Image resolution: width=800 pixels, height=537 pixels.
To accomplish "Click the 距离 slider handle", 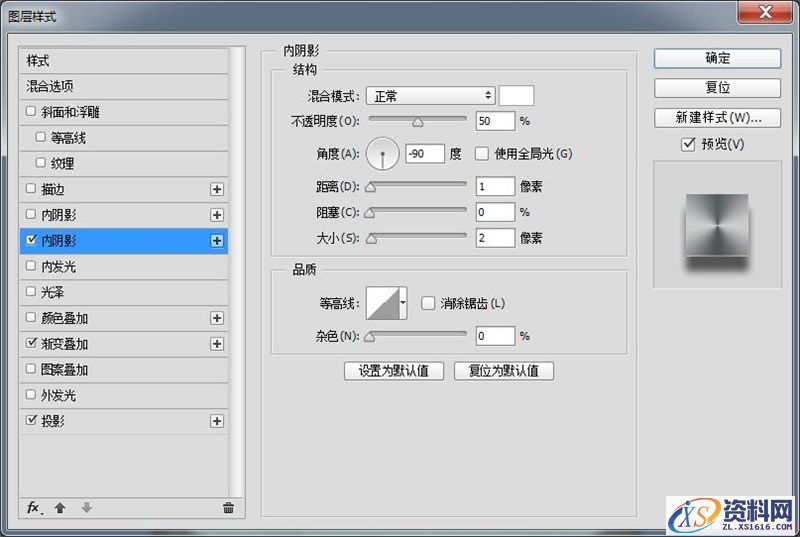I will [x=371, y=188].
